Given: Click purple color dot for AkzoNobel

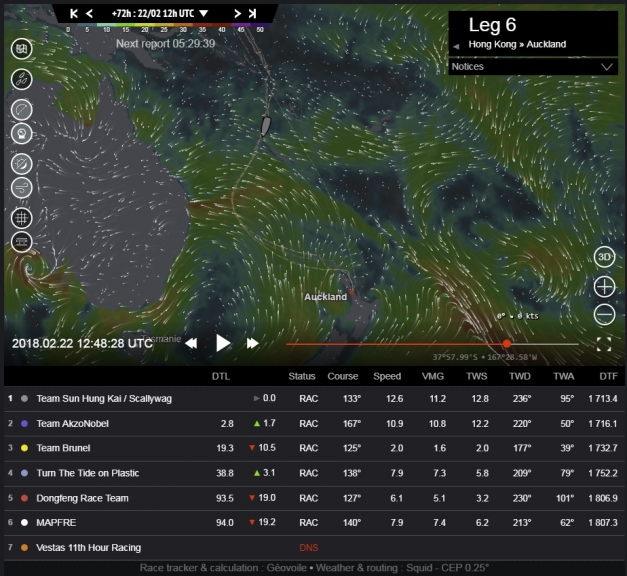Looking at the screenshot, I should [x=24, y=424].
